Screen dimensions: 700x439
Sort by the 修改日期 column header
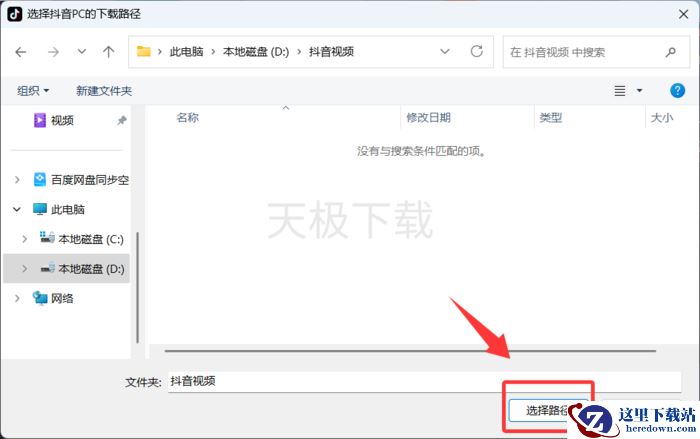pyautogui.click(x=428, y=117)
